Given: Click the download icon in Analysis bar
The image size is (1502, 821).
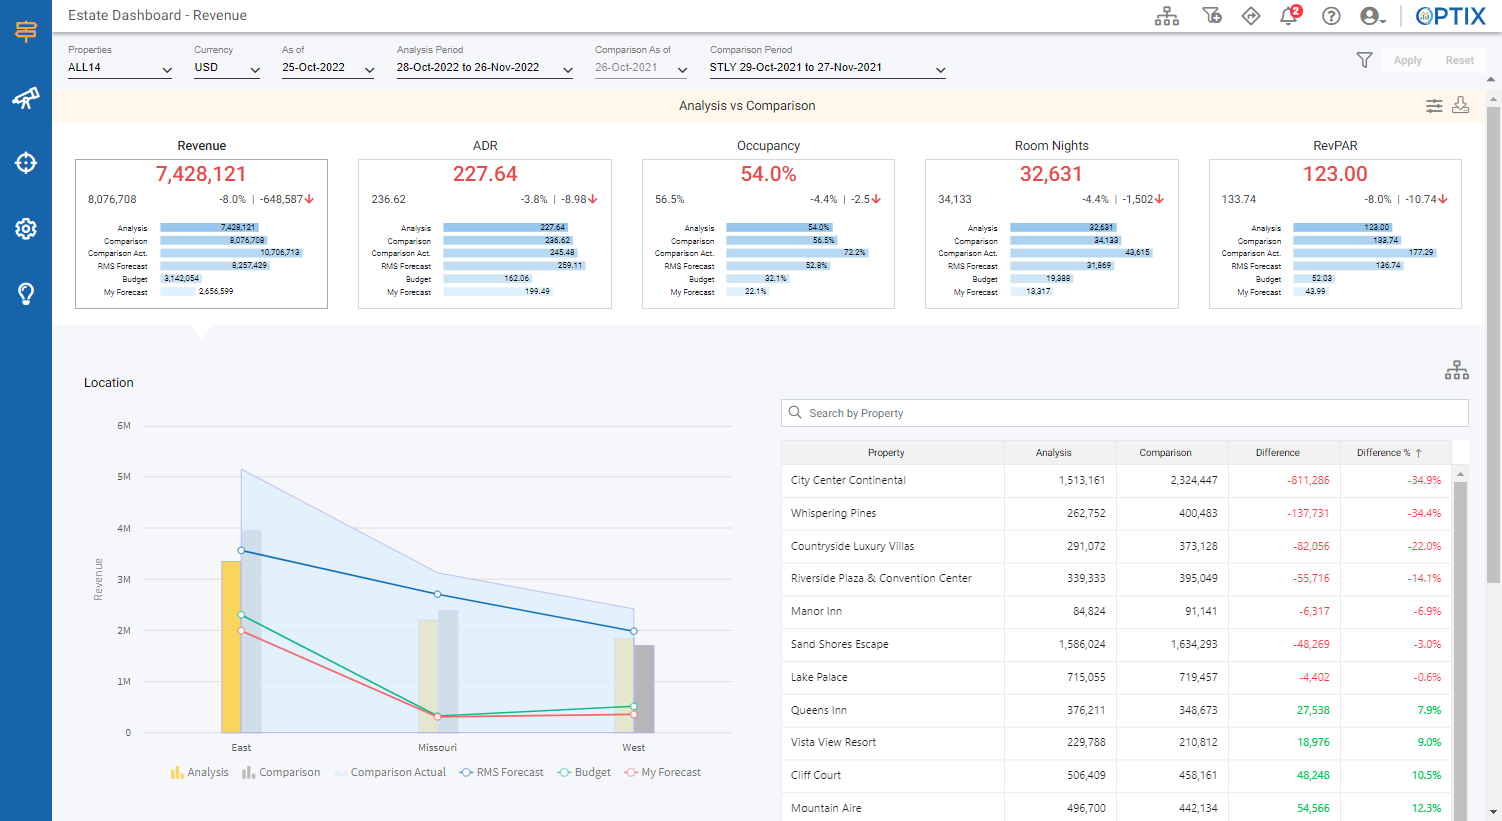Looking at the screenshot, I should pos(1460,106).
